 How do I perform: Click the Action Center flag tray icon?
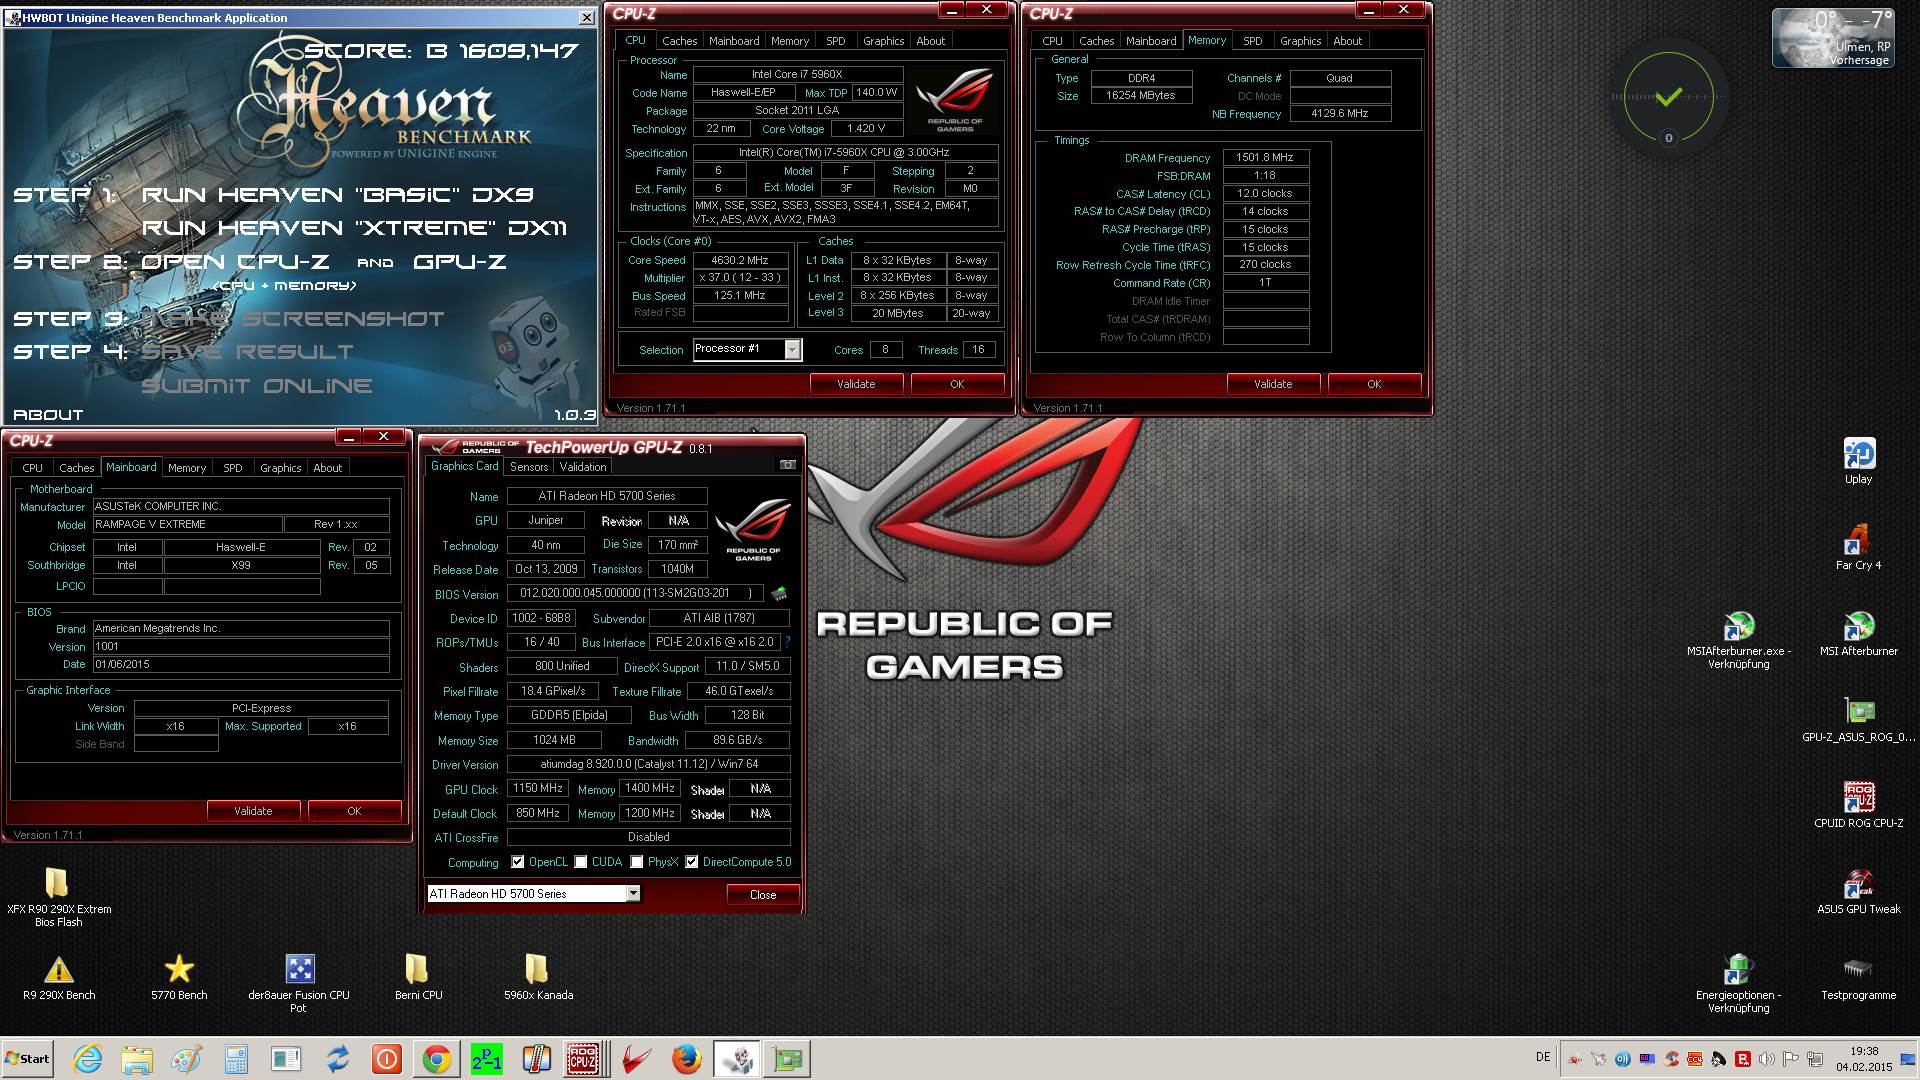[x=1791, y=1059]
